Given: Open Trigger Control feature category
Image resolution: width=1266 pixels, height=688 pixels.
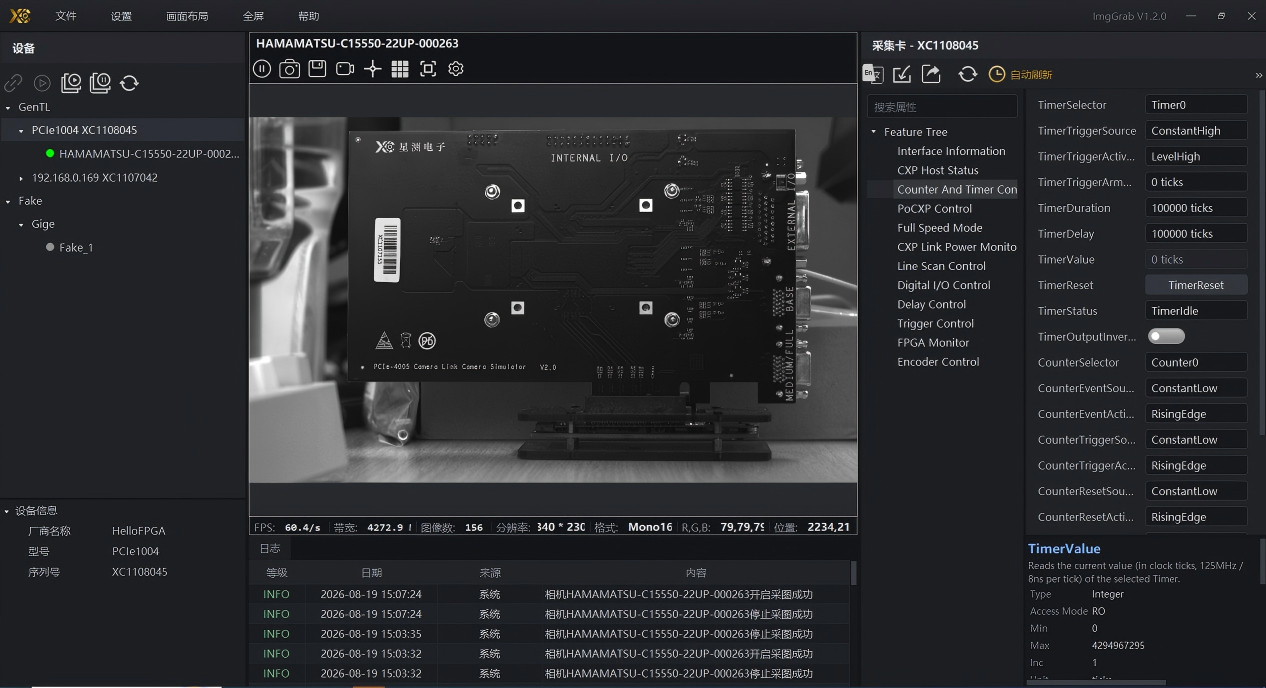Looking at the screenshot, I should [935, 324].
